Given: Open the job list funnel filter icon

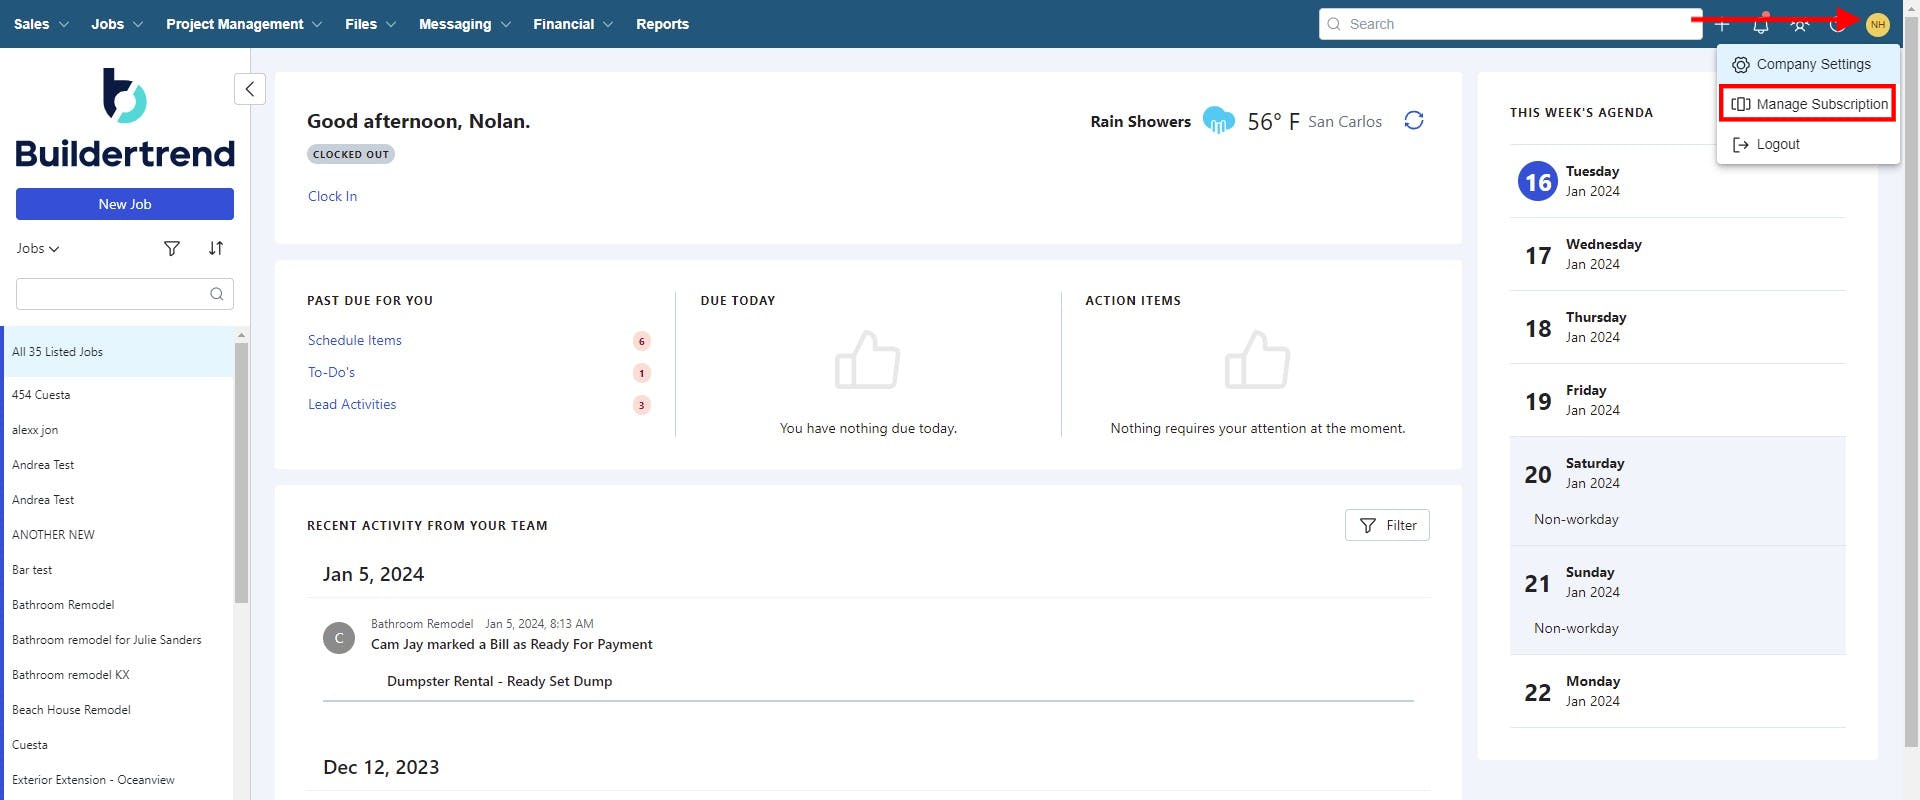Looking at the screenshot, I should (x=172, y=249).
